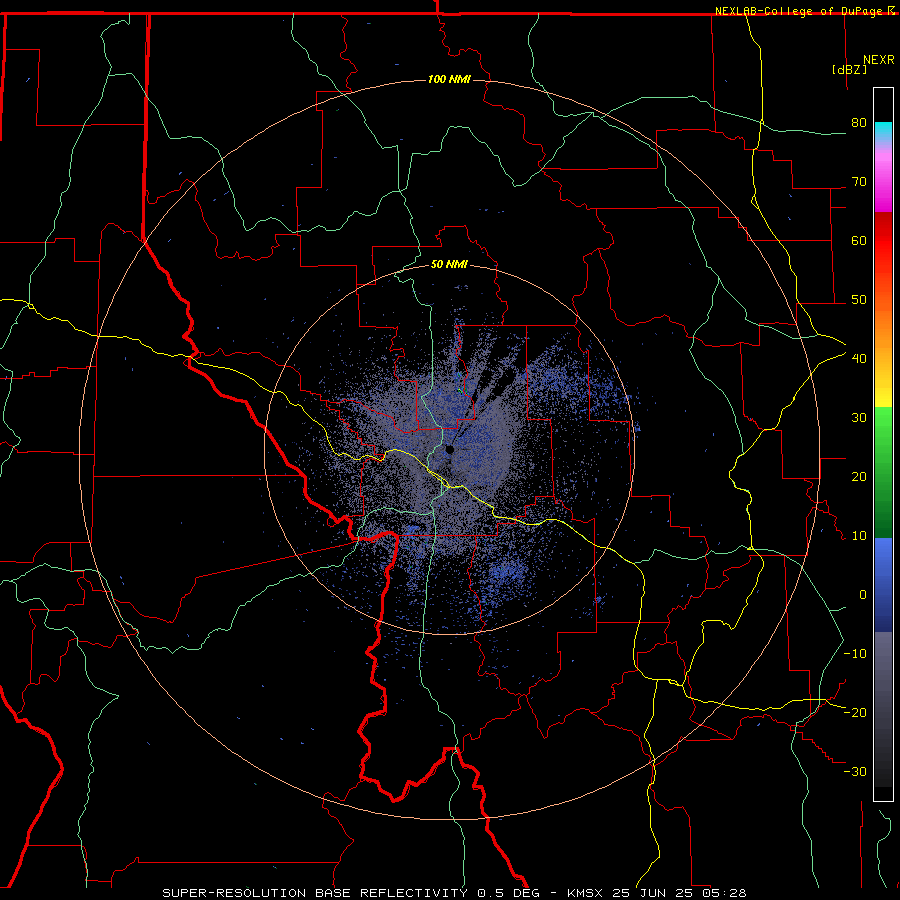The height and width of the screenshot is (900, 900).
Task: Click the 20 value on the dBZ scale
Action: (x=859, y=477)
